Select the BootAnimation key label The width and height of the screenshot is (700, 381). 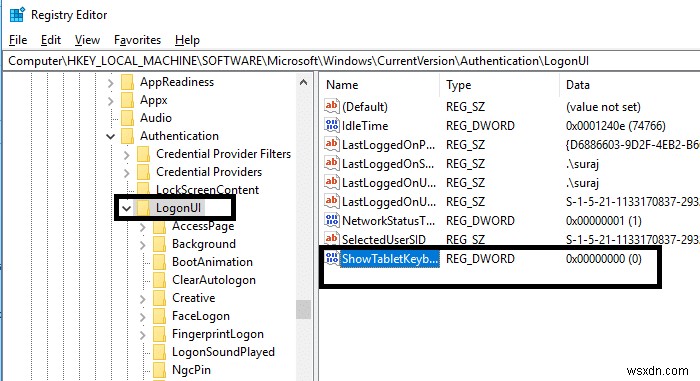point(212,262)
